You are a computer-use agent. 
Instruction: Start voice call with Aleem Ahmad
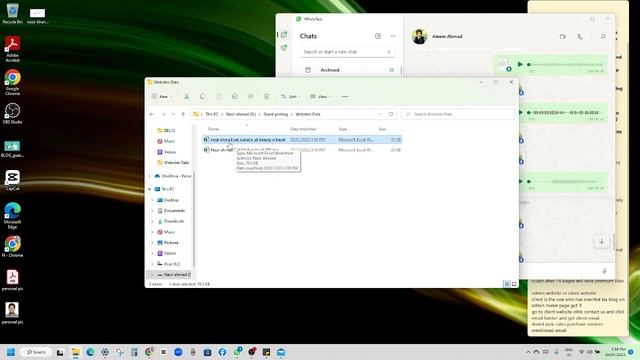pos(580,37)
